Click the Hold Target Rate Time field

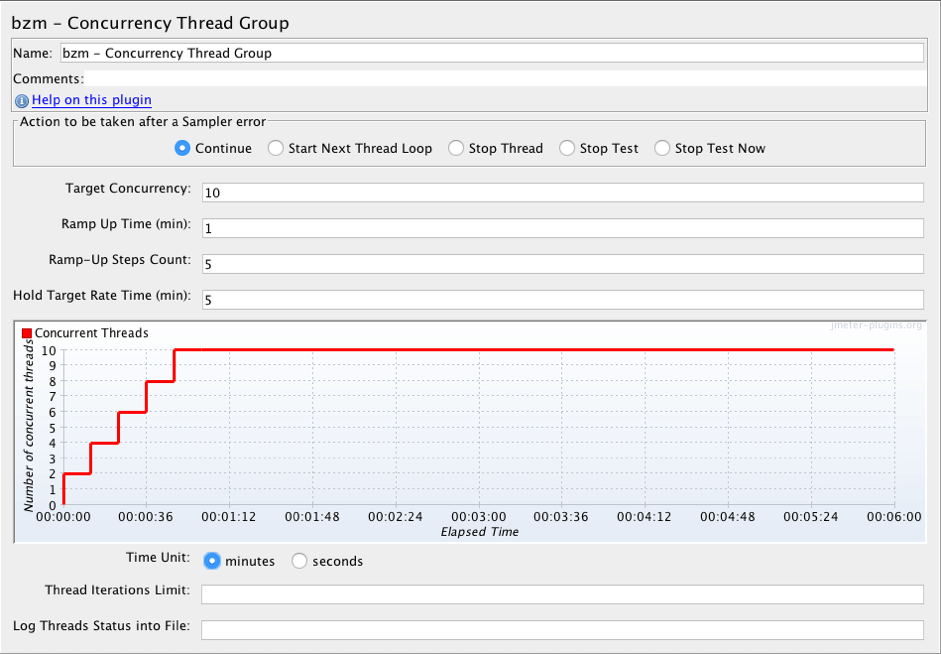[x=562, y=300]
